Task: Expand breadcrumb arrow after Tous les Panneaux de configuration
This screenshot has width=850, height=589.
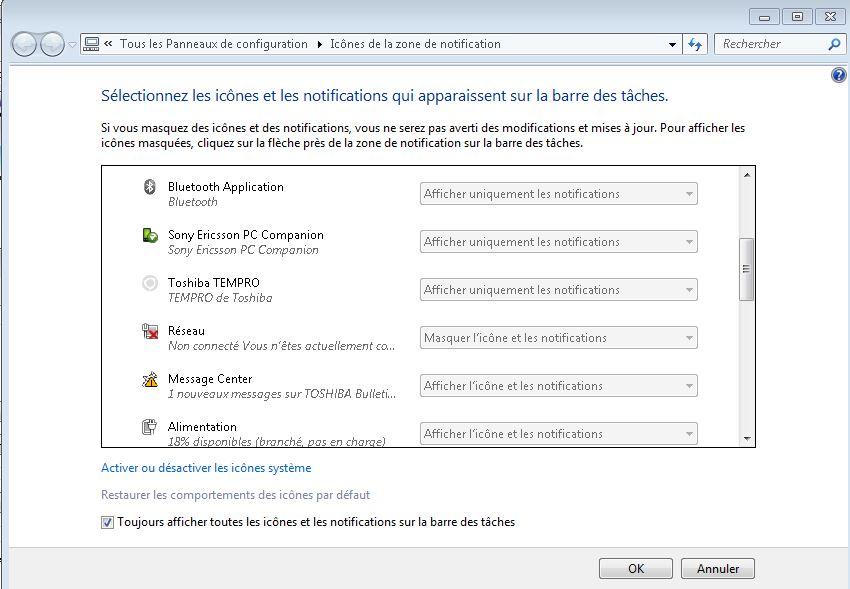Action: coord(319,44)
